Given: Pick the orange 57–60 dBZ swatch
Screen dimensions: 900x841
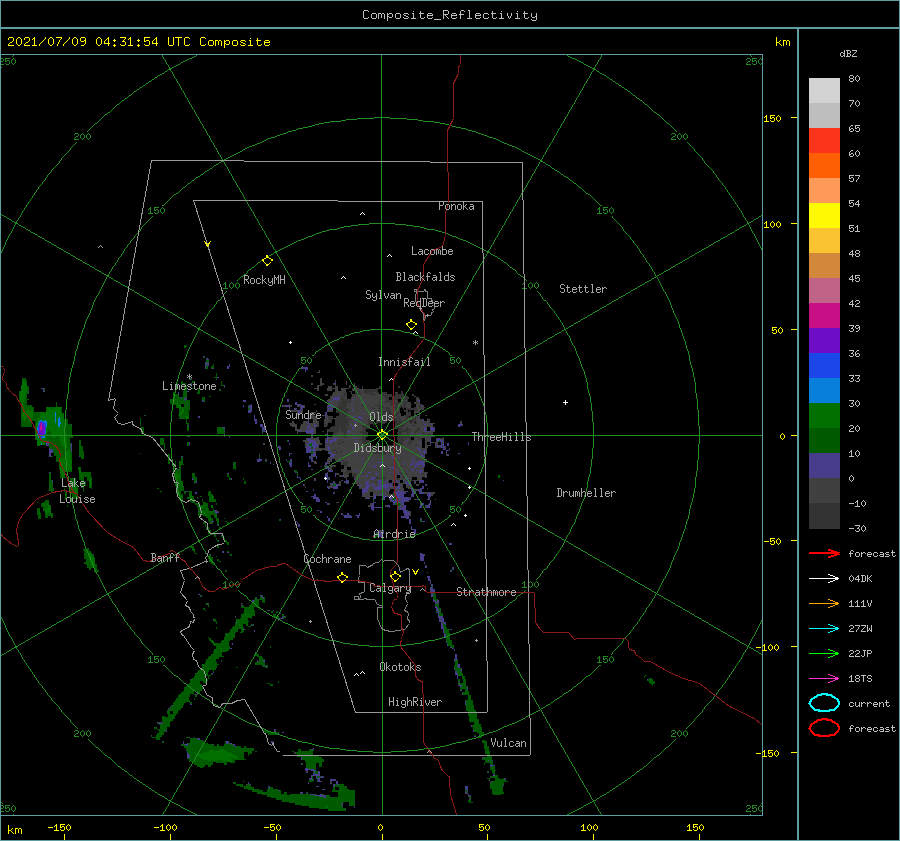Looking at the screenshot, I should 824,166.
